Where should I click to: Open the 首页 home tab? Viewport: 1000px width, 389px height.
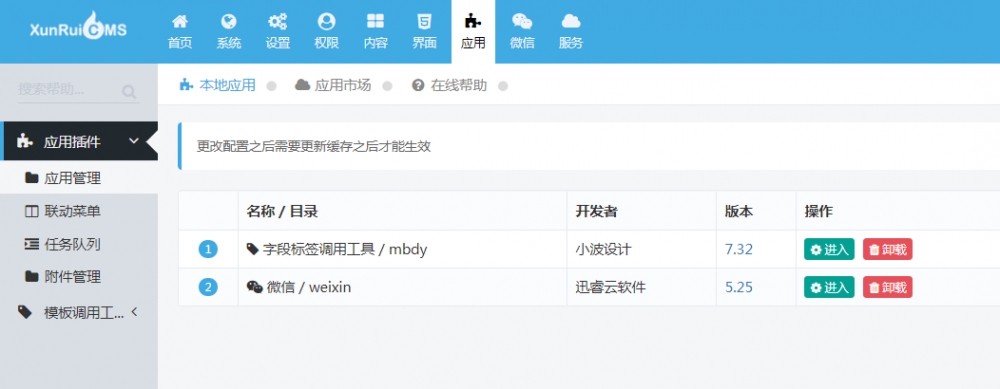[180, 32]
